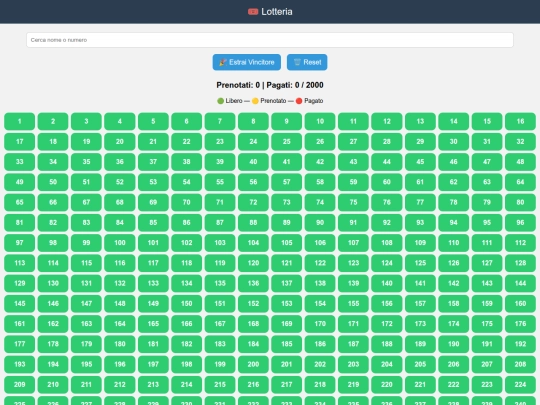Choose number 166
This screenshot has width=540, height=405.
coord(186,324)
